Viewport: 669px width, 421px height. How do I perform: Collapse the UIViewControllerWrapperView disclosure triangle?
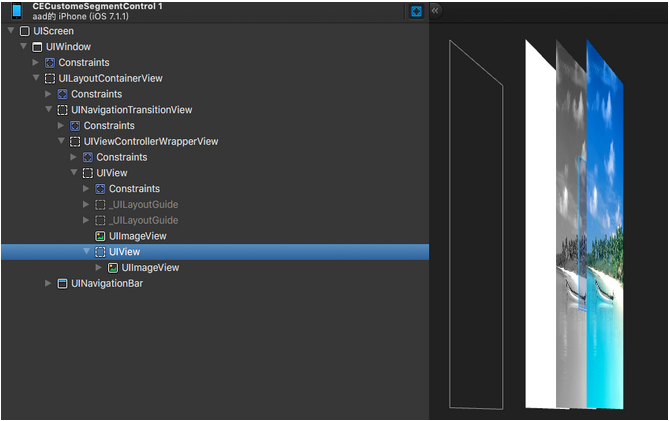click(61, 141)
